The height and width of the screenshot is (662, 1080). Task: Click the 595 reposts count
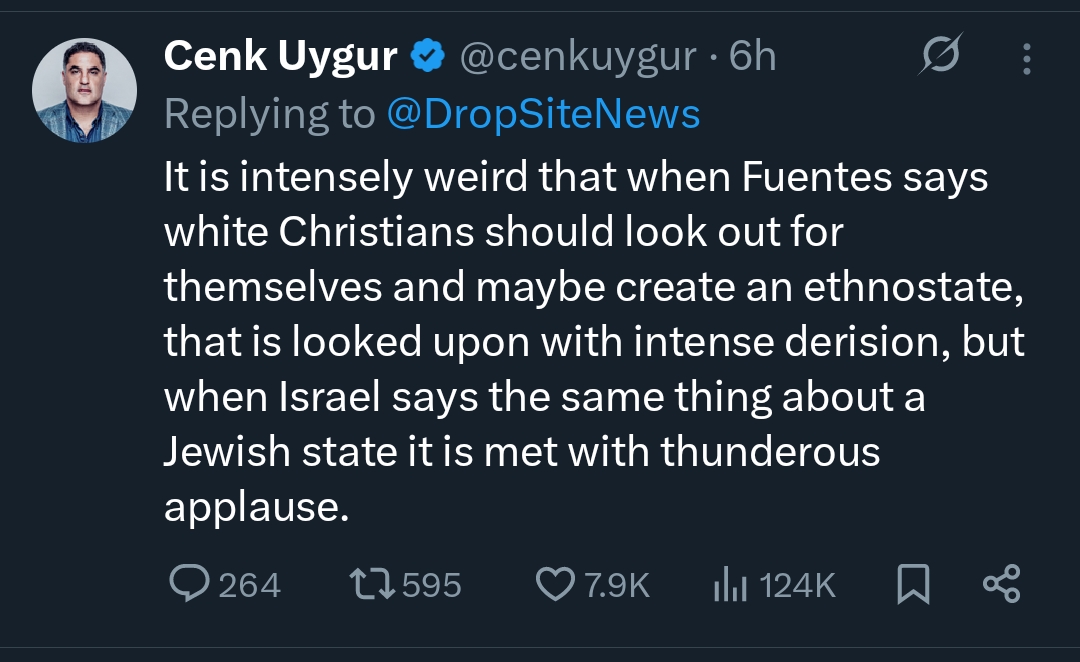coord(432,585)
